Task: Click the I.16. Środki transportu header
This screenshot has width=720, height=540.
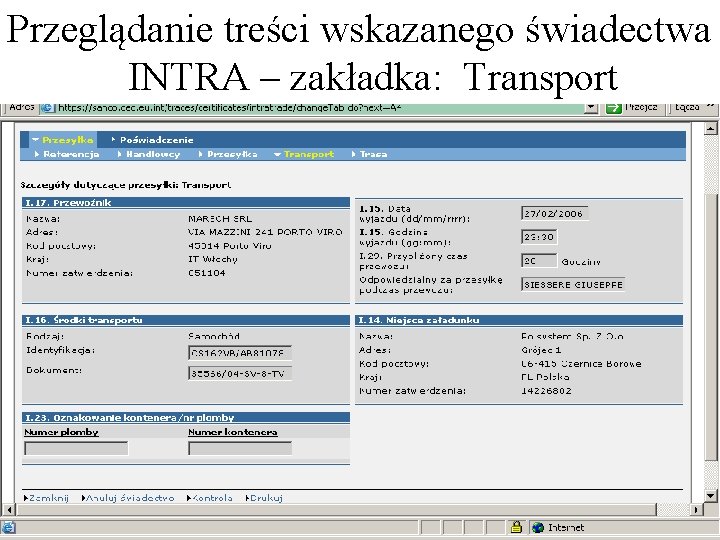Action: pos(186,320)
